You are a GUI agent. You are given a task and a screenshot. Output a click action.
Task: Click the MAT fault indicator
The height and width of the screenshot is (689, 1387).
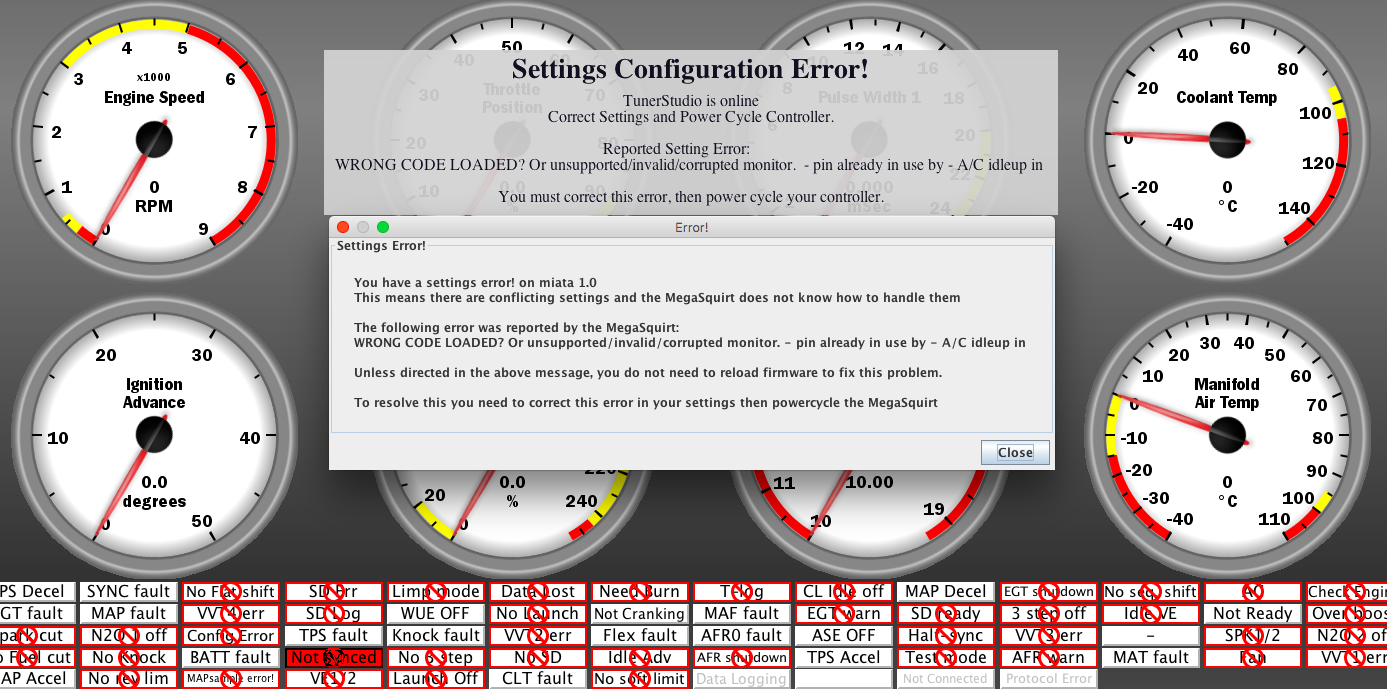tap(1150, 657)
